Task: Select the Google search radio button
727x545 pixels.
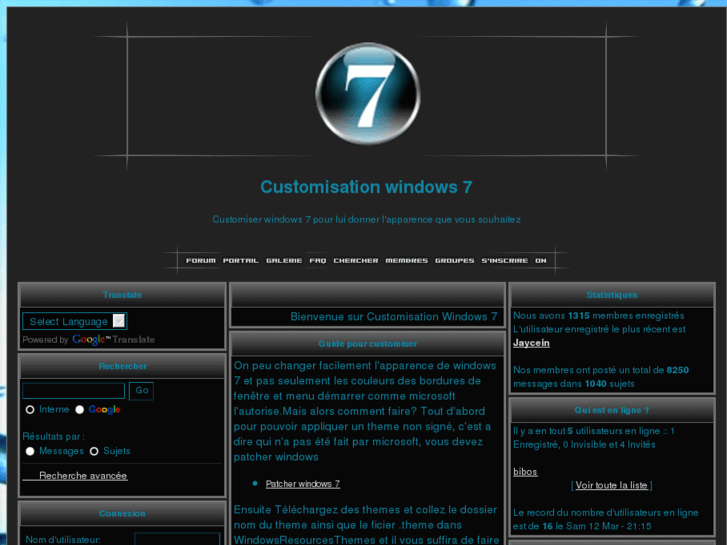Action: coord(80,410)
